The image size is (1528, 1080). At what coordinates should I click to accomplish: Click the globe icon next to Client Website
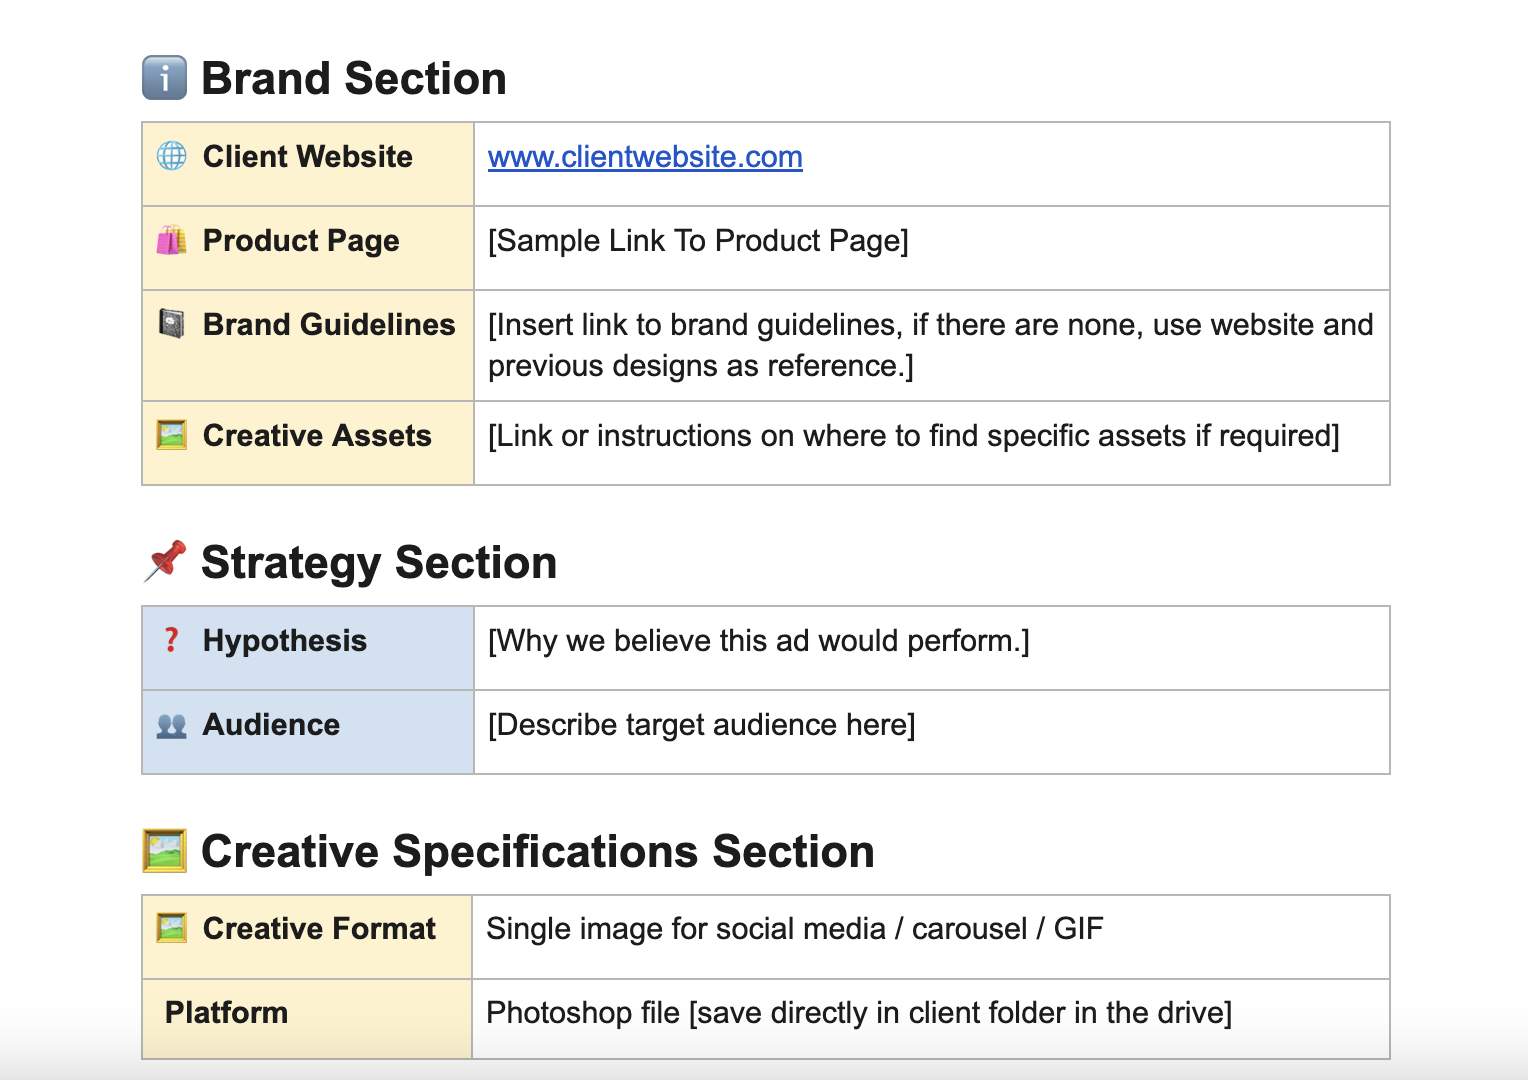172,156
